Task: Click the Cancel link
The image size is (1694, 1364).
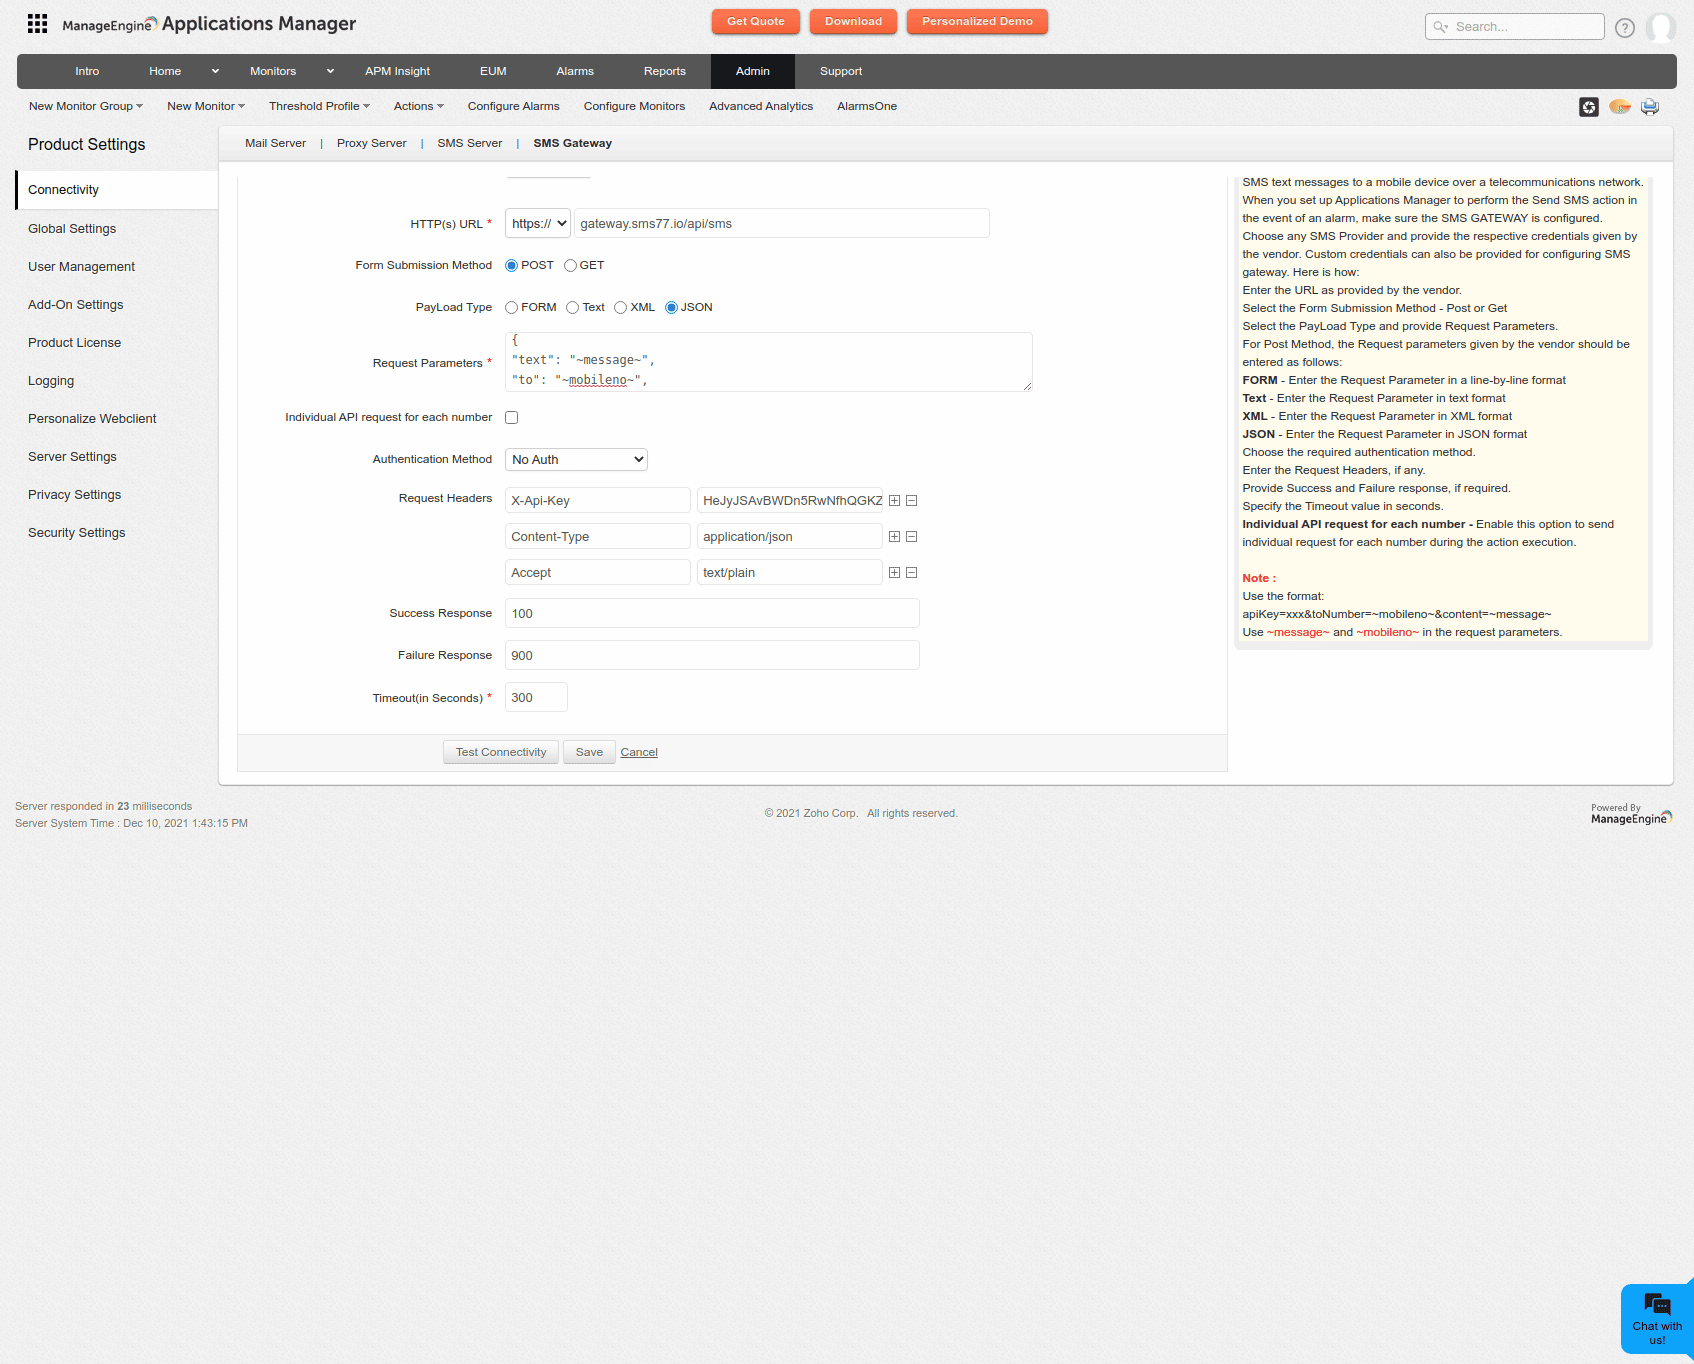Action: [639, 753]
